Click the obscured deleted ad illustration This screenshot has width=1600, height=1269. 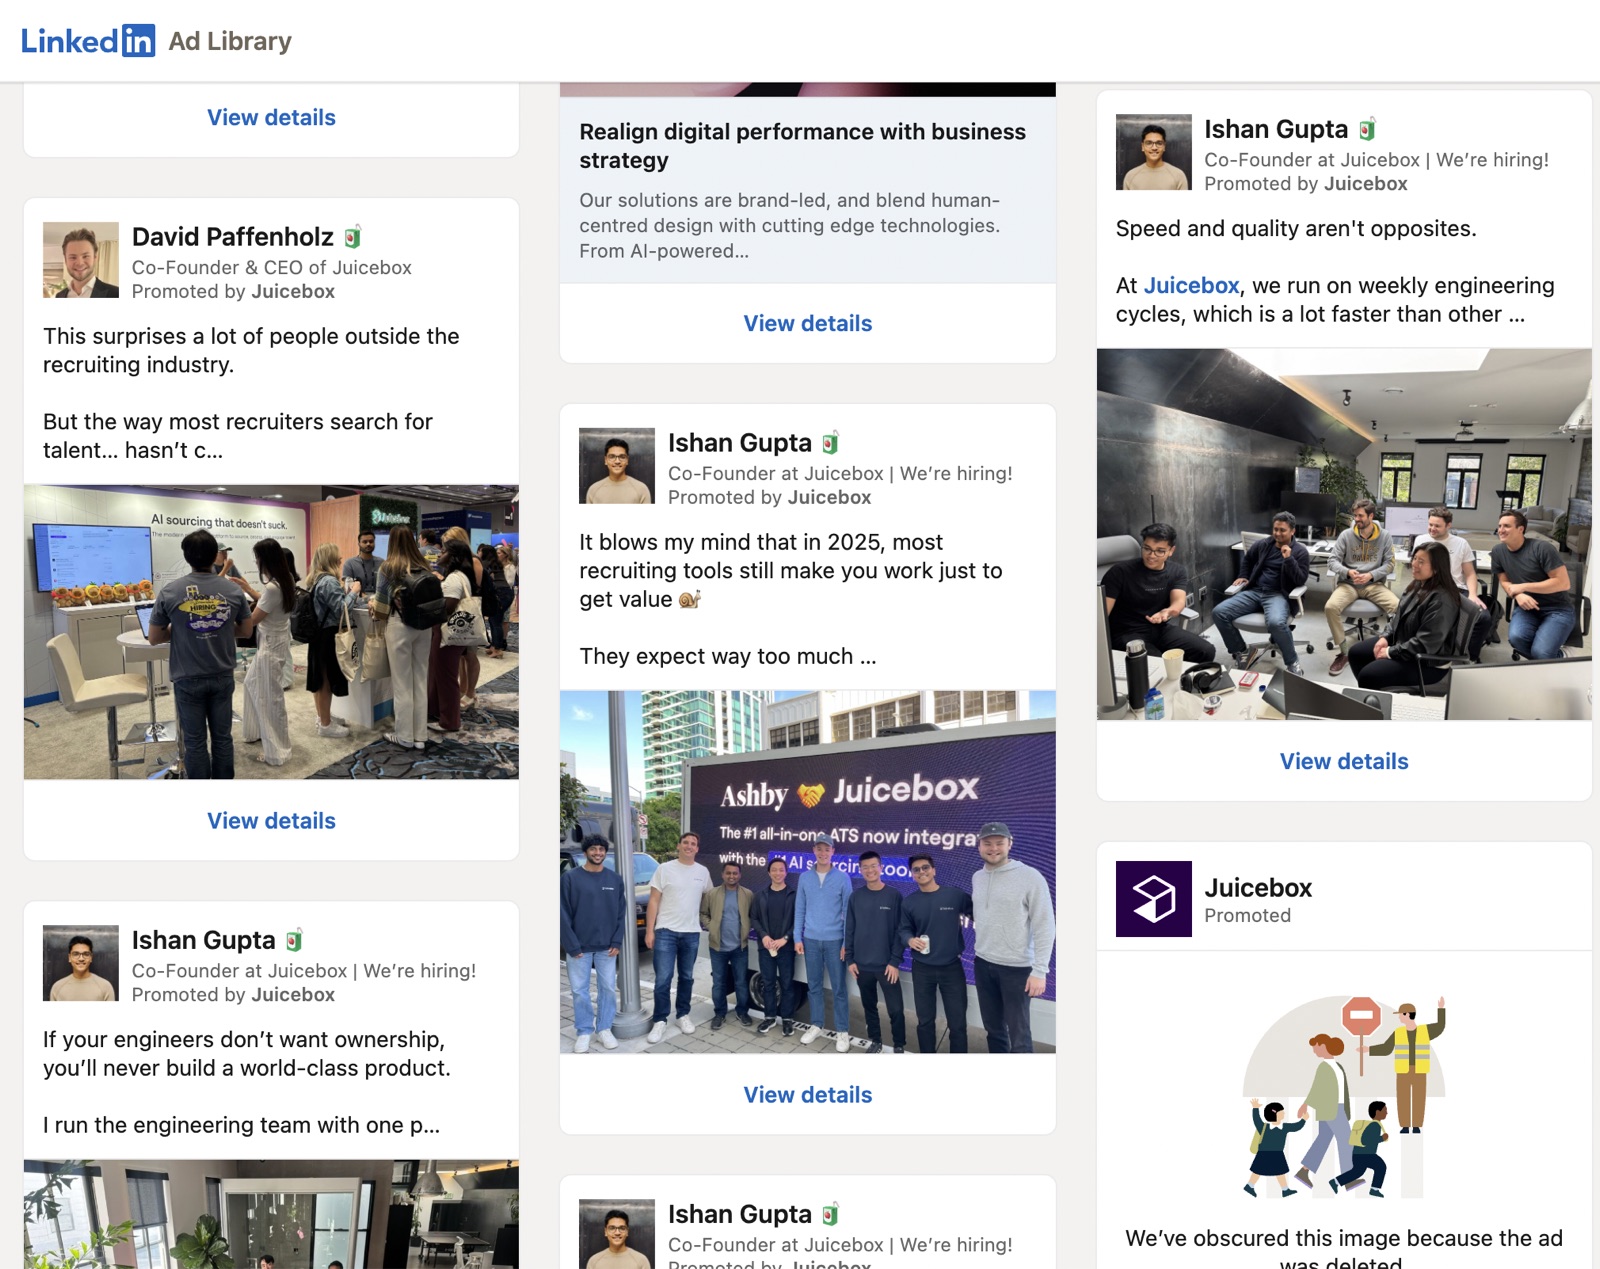[1344, 1096]
